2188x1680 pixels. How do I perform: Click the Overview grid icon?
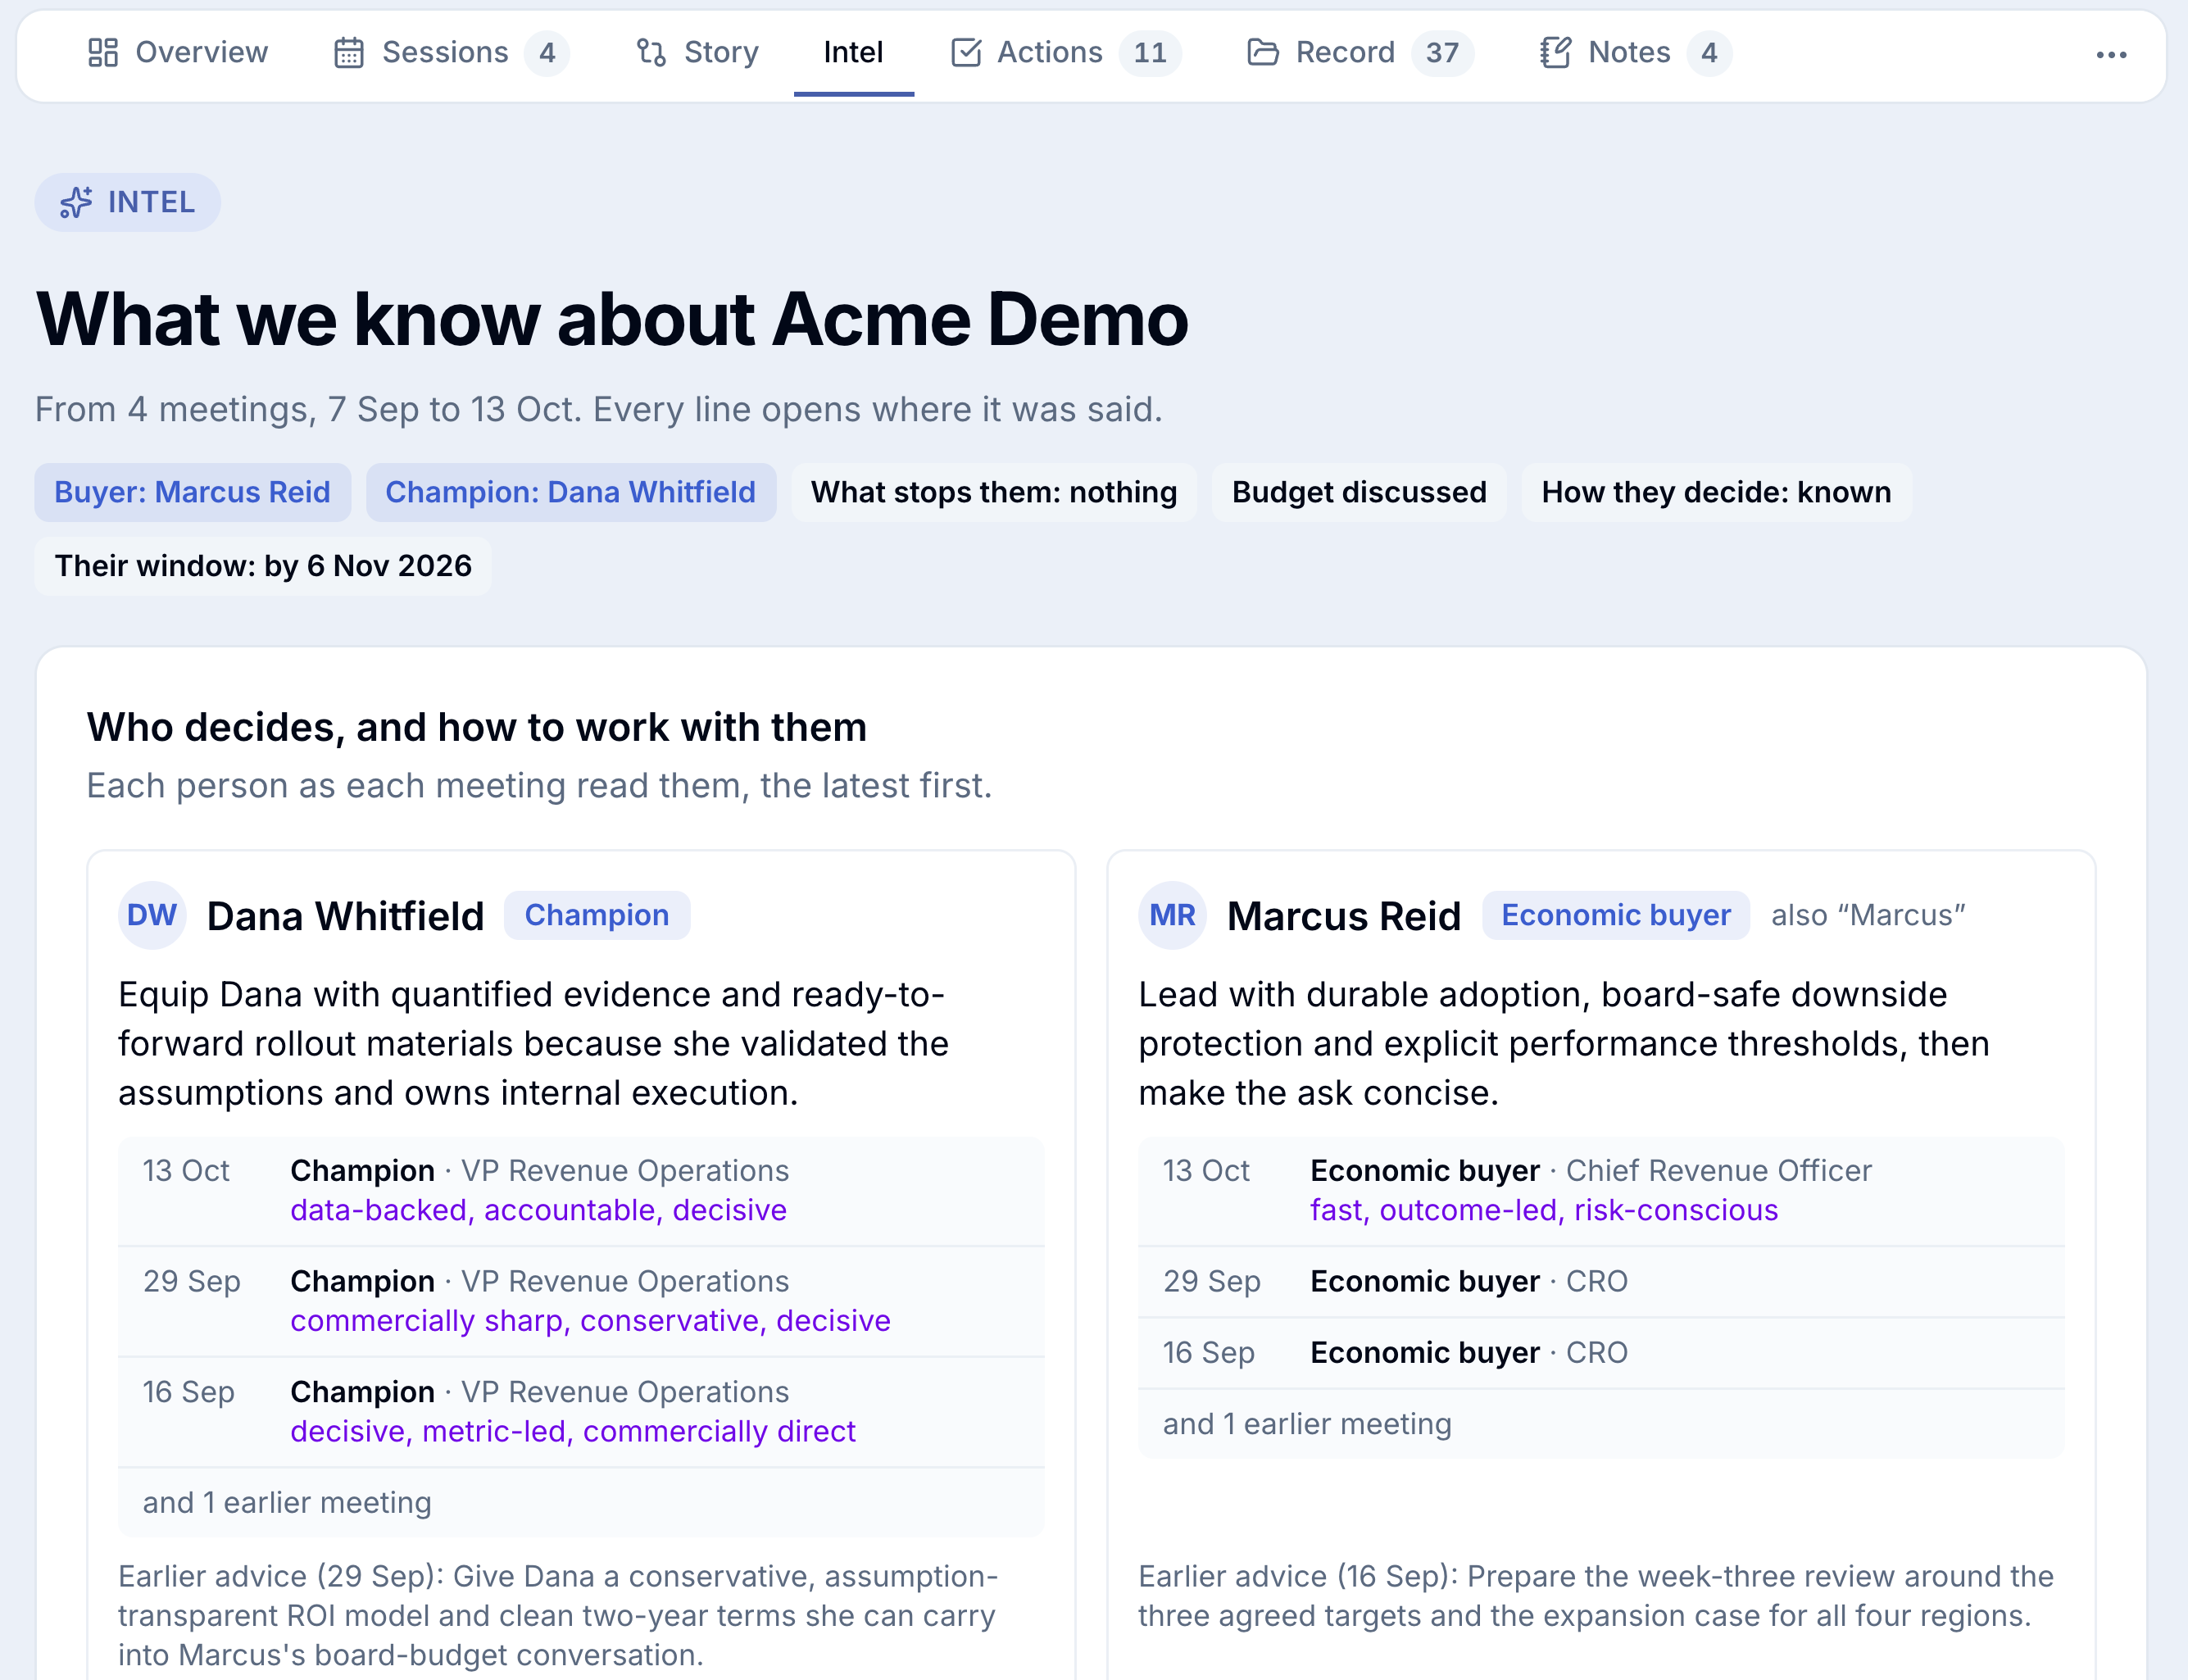[x=103, y=52]
